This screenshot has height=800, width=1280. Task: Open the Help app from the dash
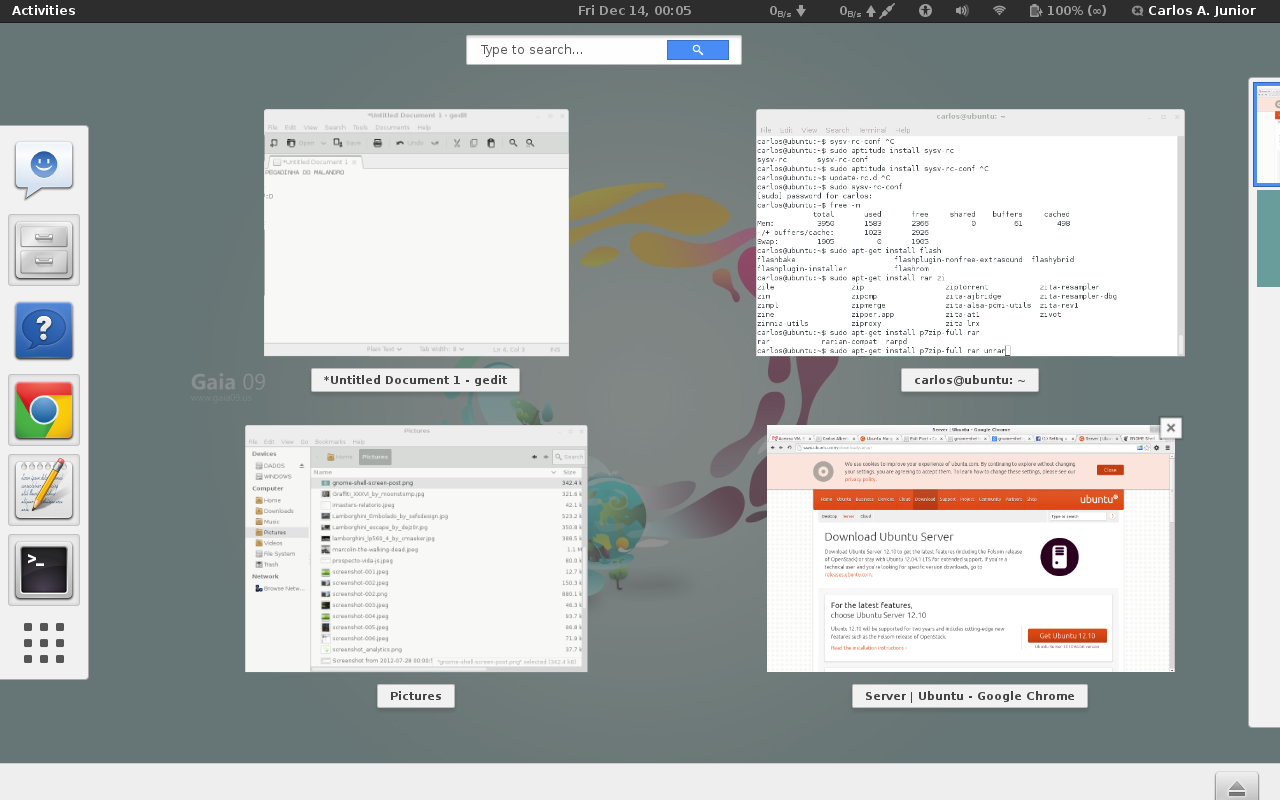(x=44, y=330)
